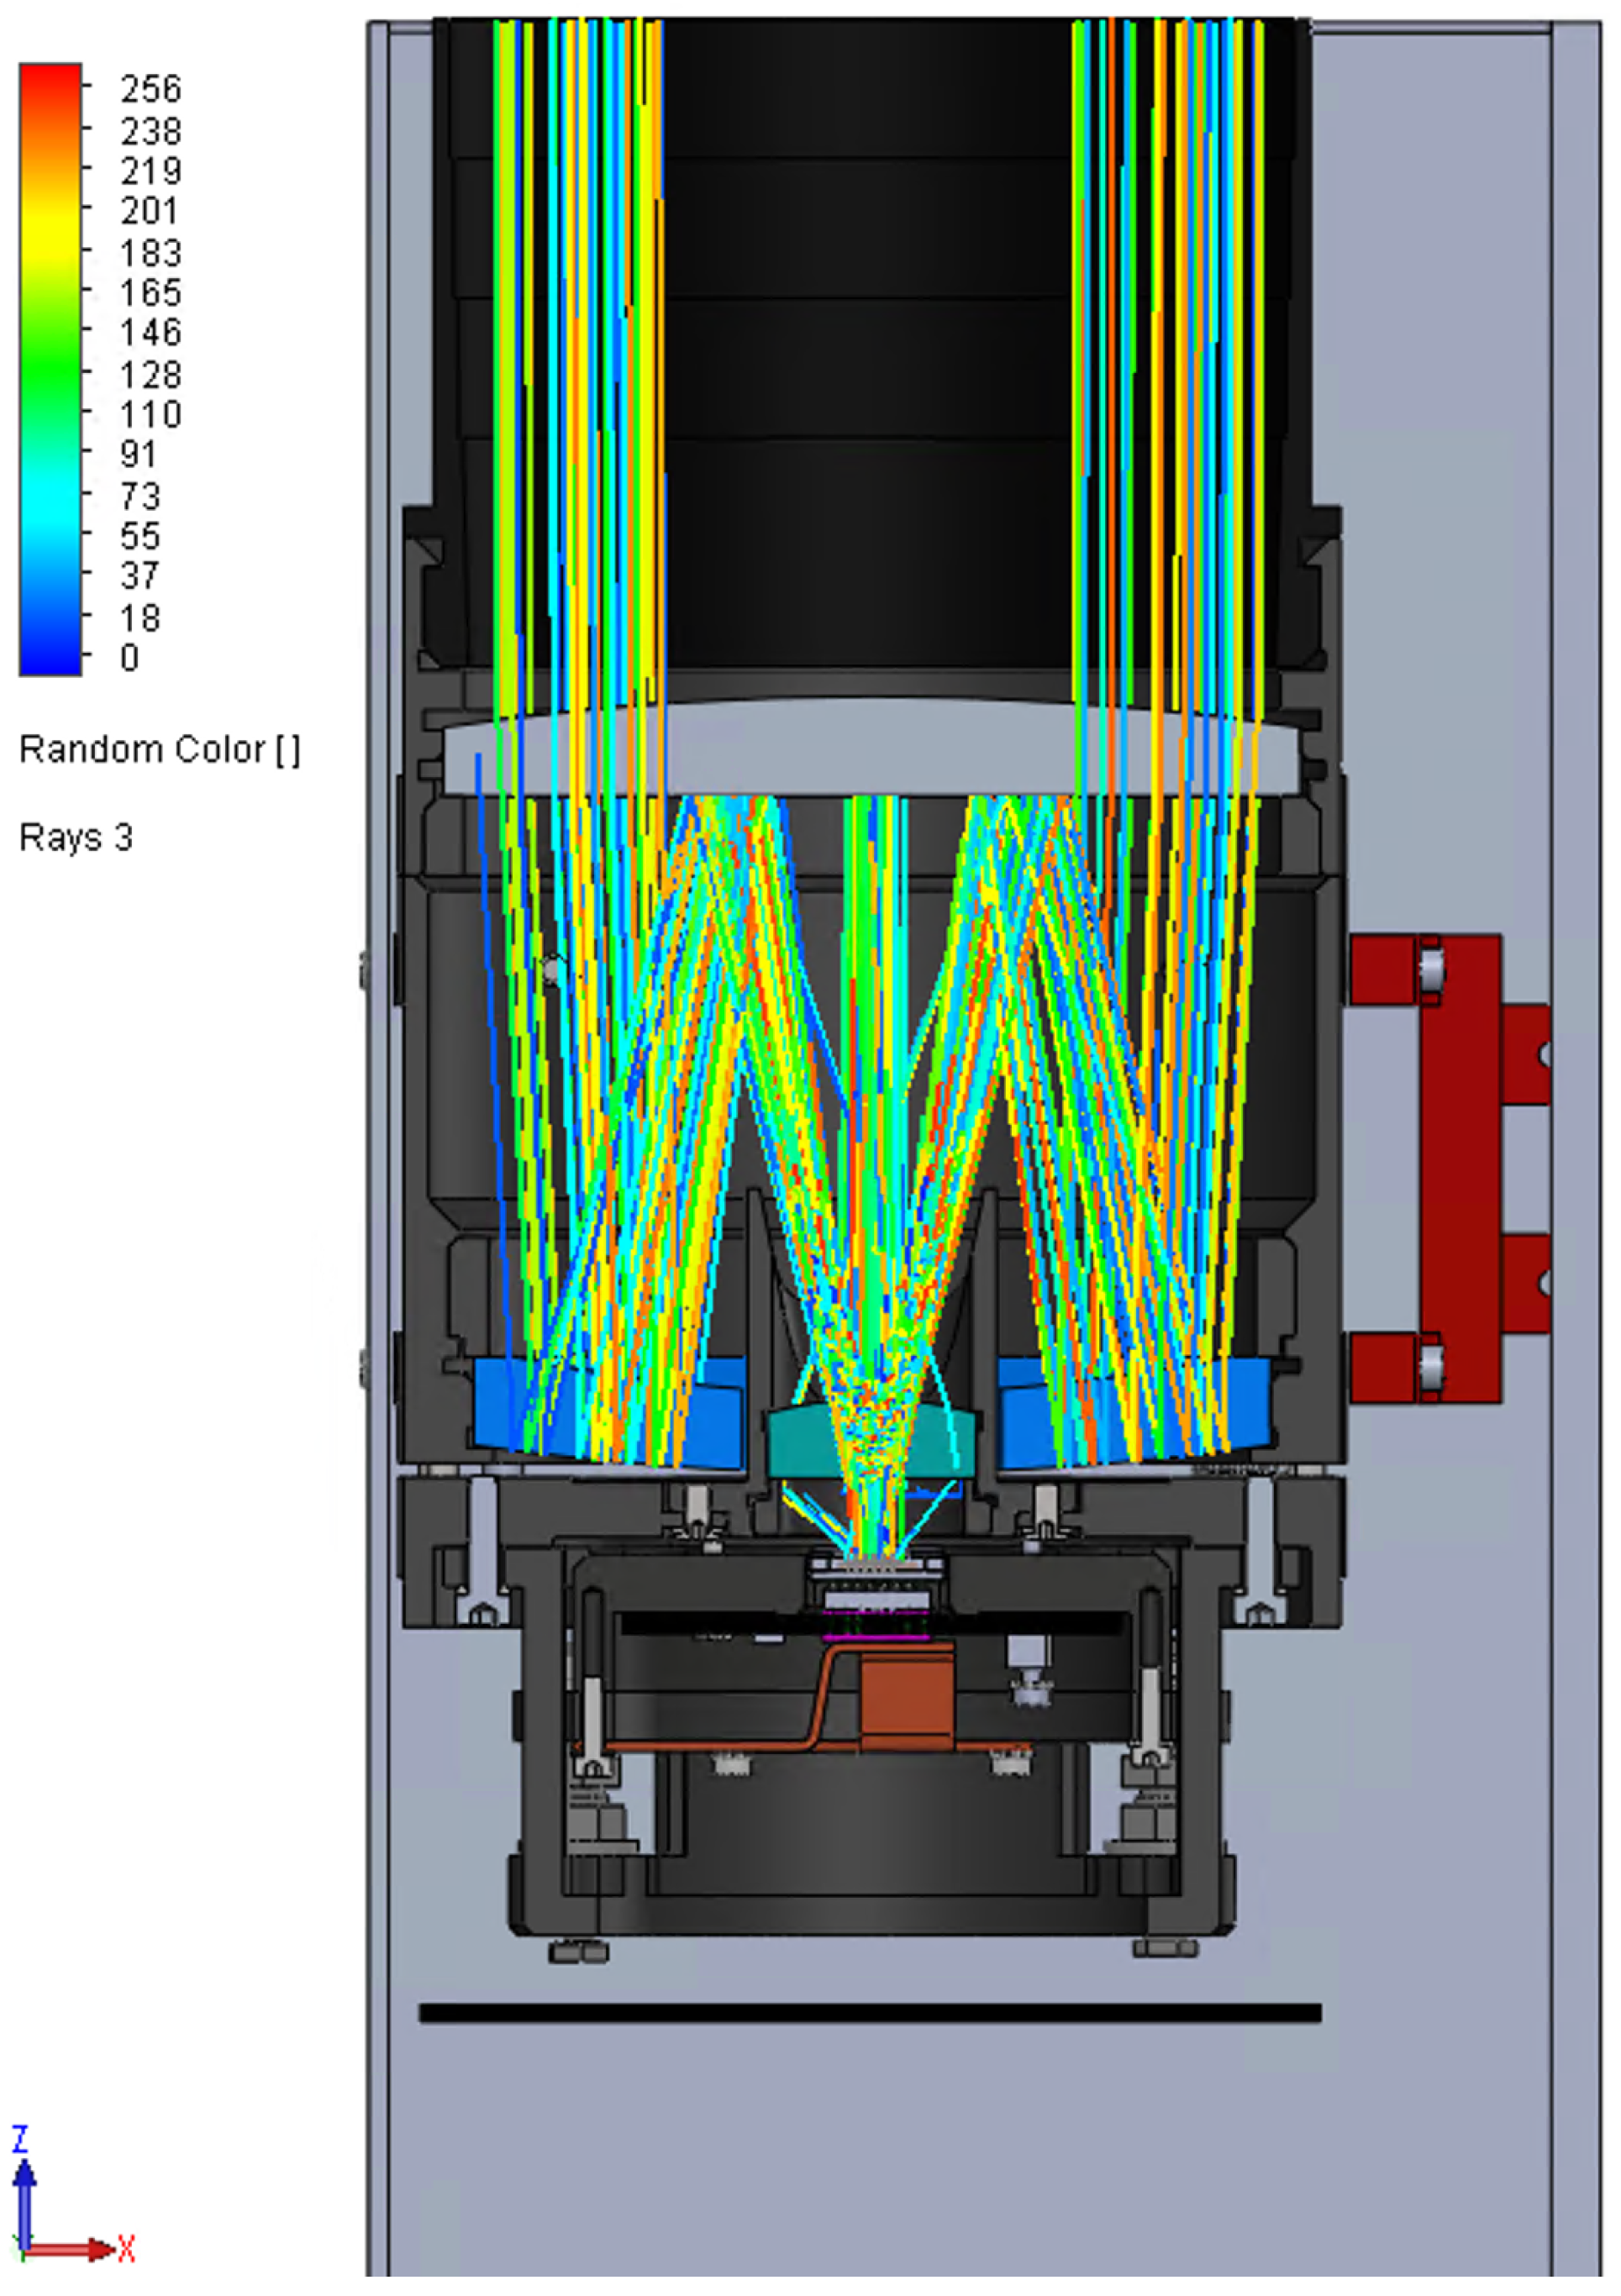Click the color legend gradient bar
This screenshot has width=1621, height=2296.
pyautogui.click(x=50, y=369)
